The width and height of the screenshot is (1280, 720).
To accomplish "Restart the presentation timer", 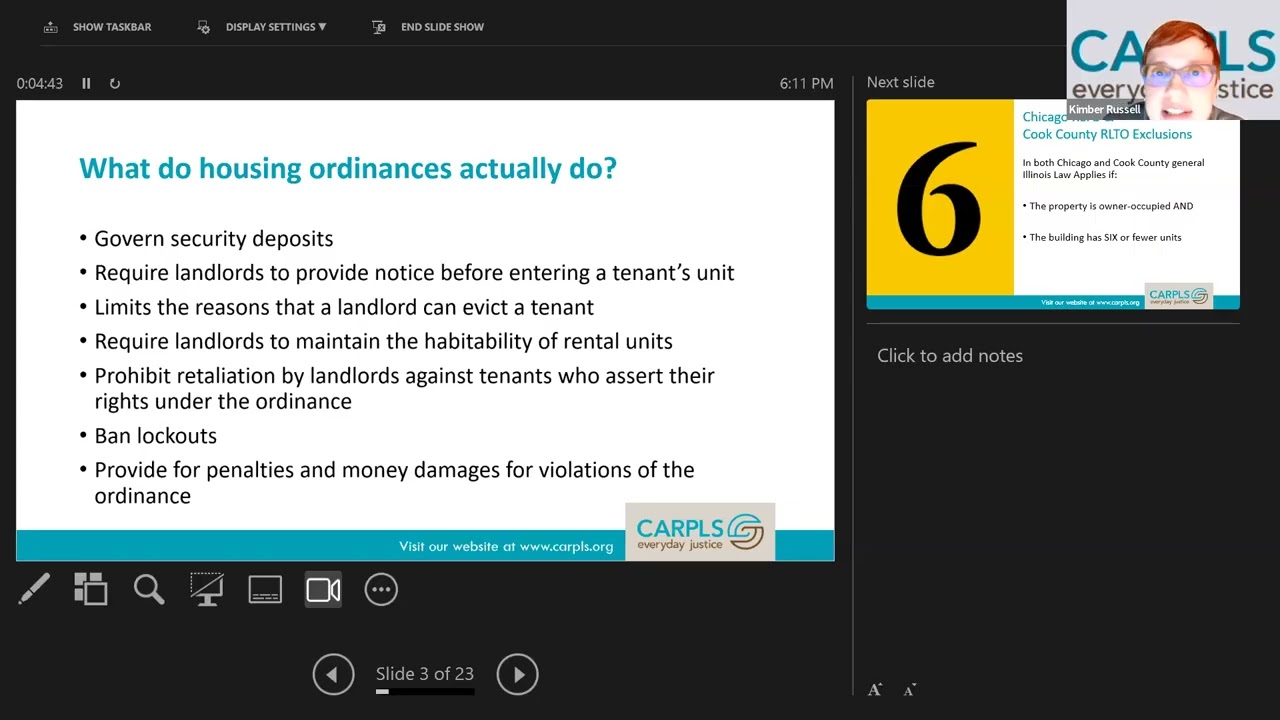I will point(115,84).
